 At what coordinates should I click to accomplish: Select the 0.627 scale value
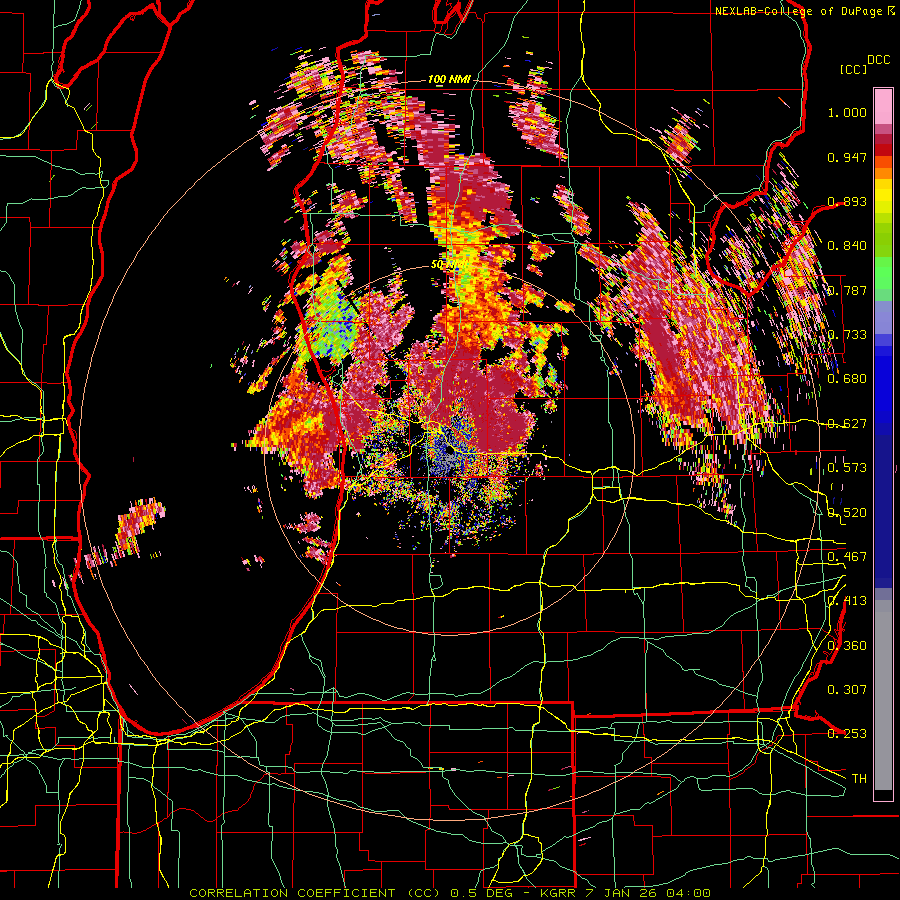(847, 424)
